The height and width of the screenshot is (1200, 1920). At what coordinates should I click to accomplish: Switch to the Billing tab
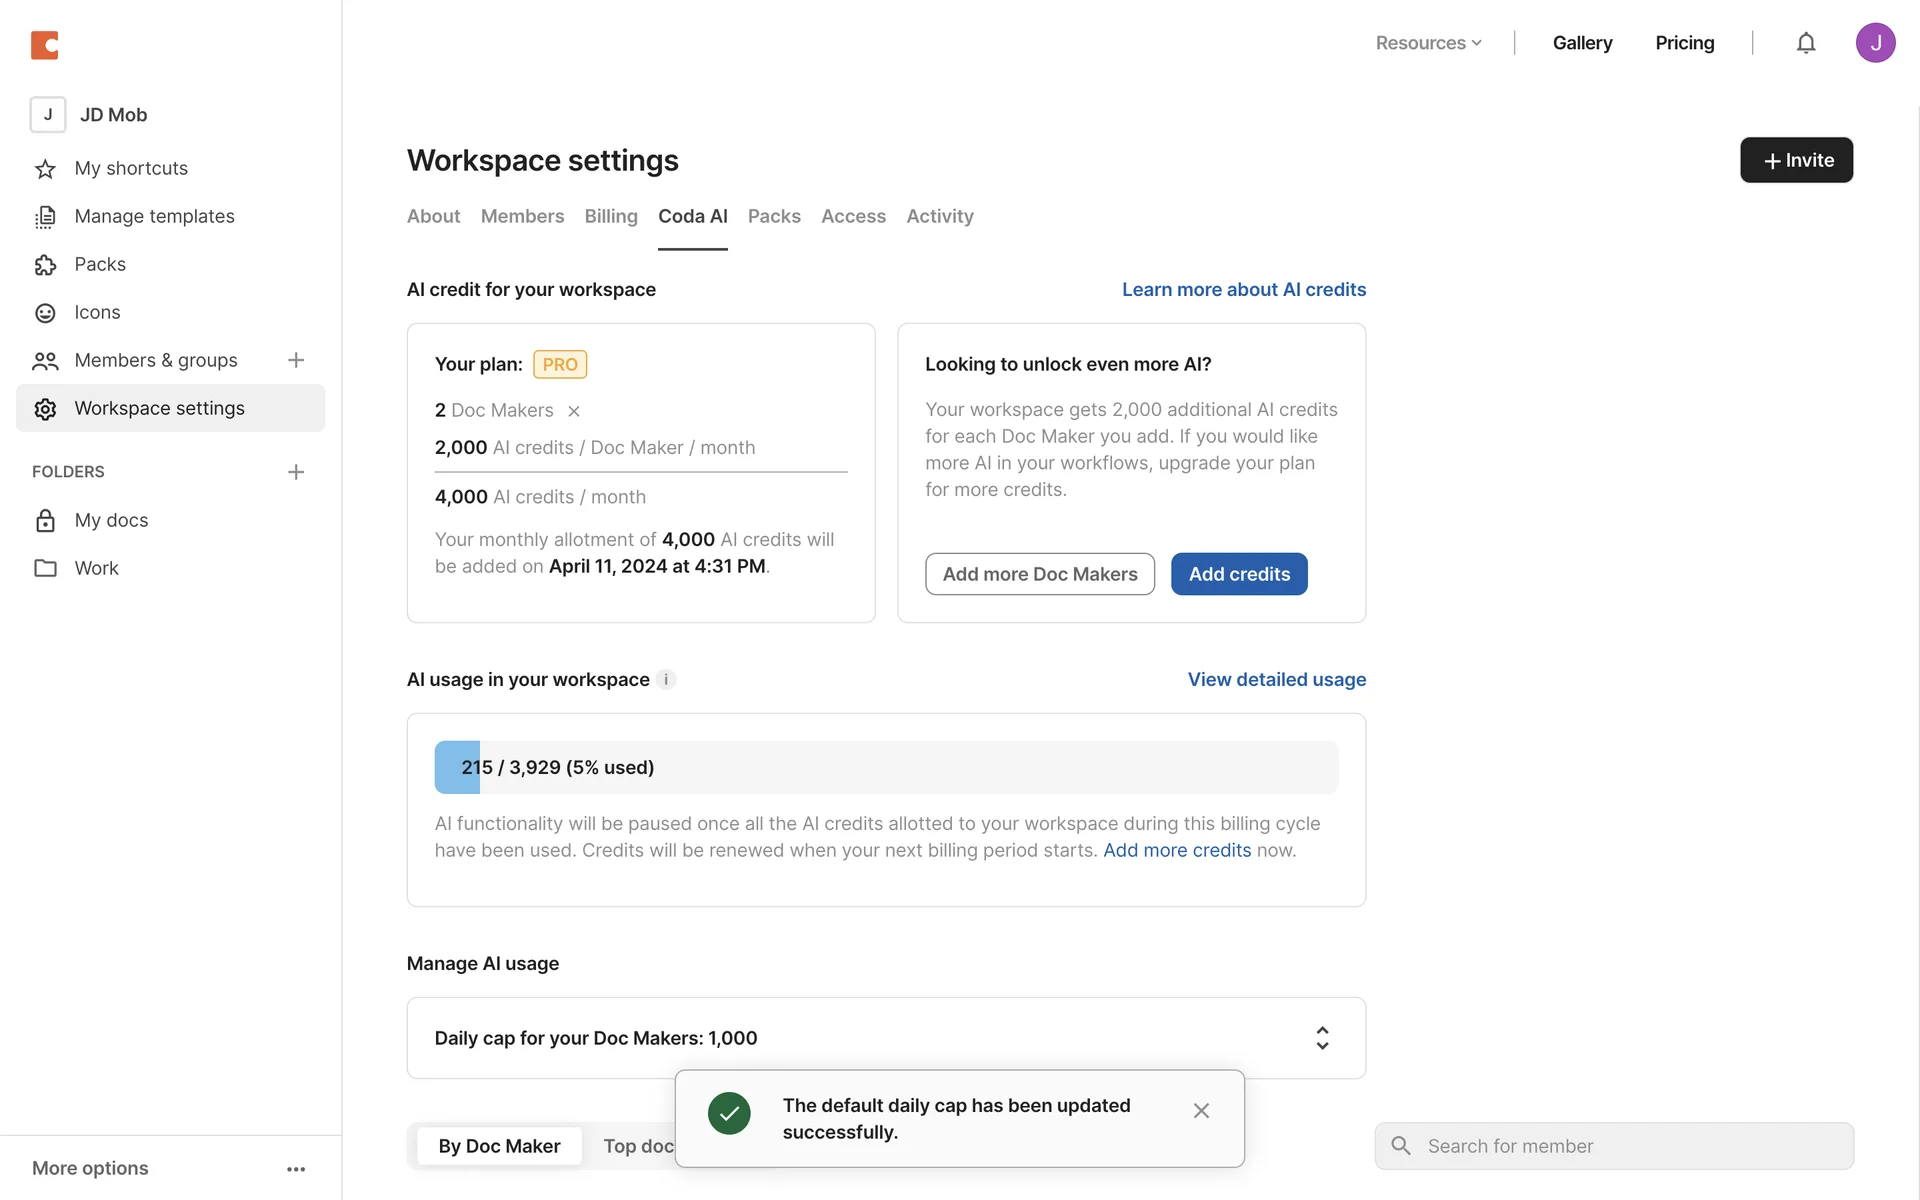(611, 216)
